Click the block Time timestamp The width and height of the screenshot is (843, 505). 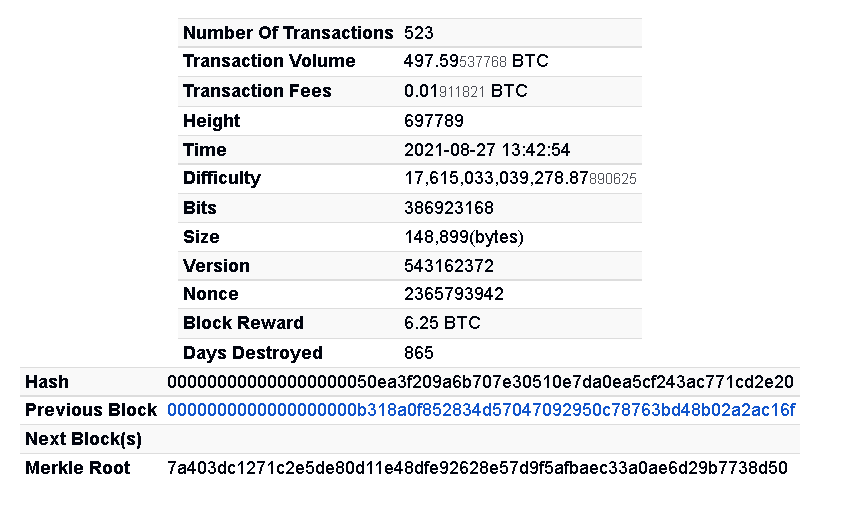(x=487, y=150)
